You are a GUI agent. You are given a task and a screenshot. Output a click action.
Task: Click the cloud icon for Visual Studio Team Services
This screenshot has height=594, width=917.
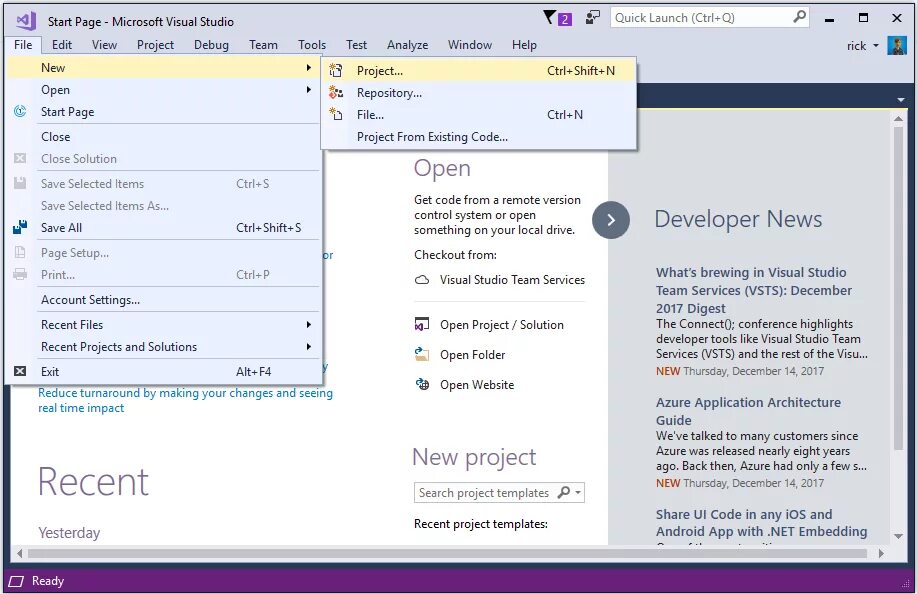coord(422,280)
